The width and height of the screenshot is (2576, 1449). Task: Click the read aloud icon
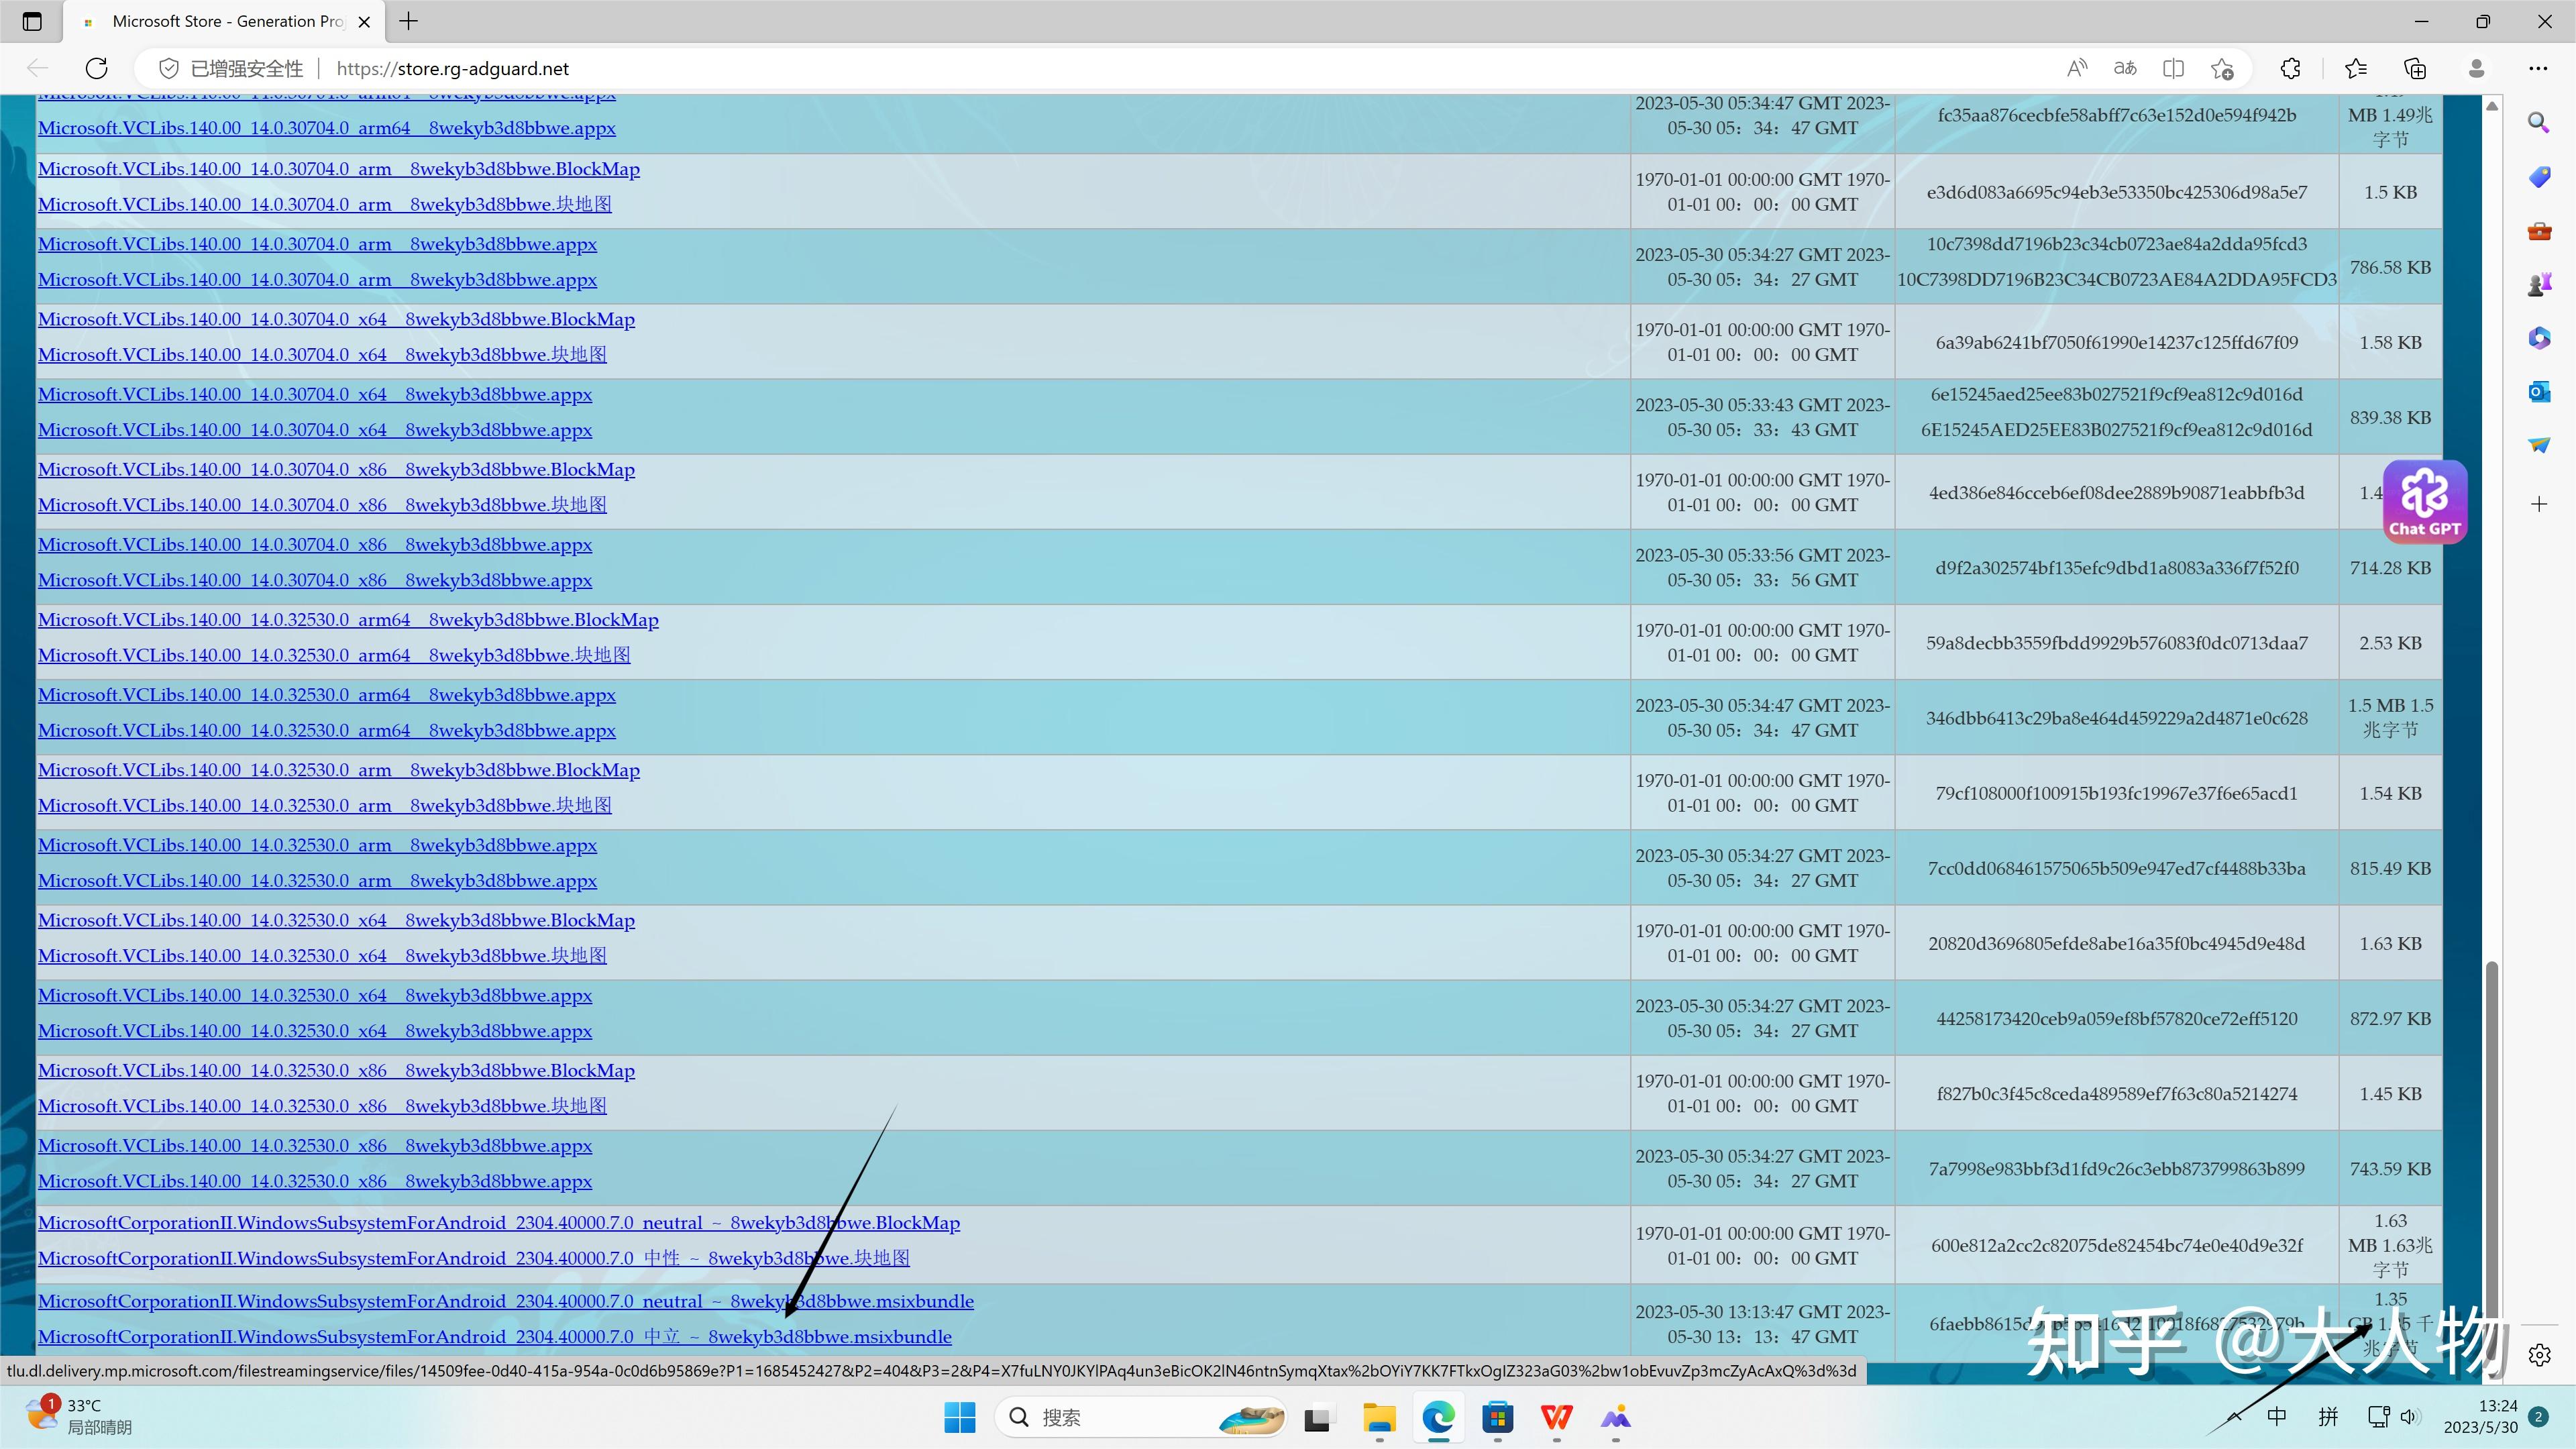[2077, 68]
